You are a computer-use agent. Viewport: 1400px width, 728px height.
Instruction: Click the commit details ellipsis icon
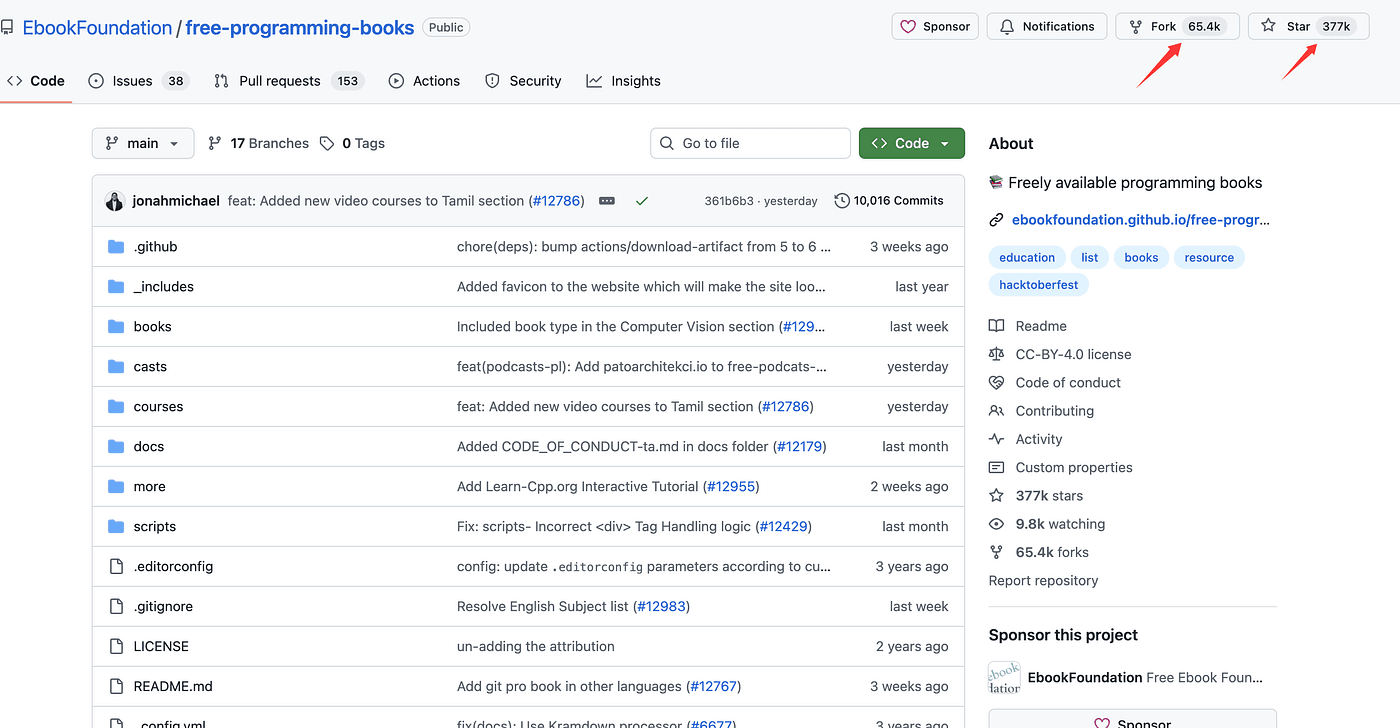[x=607, y=201]
